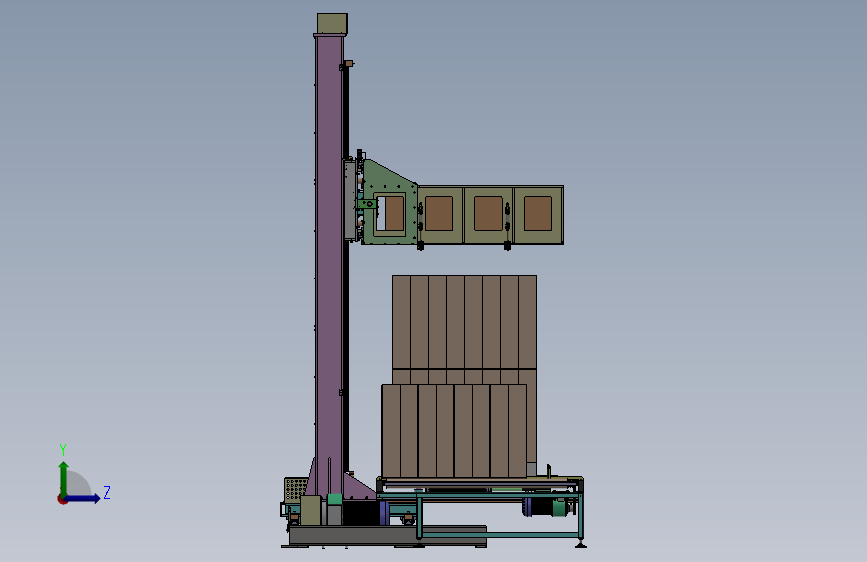
Task: Select the blue Z axis arrow of triad
Action: point(83,498)
